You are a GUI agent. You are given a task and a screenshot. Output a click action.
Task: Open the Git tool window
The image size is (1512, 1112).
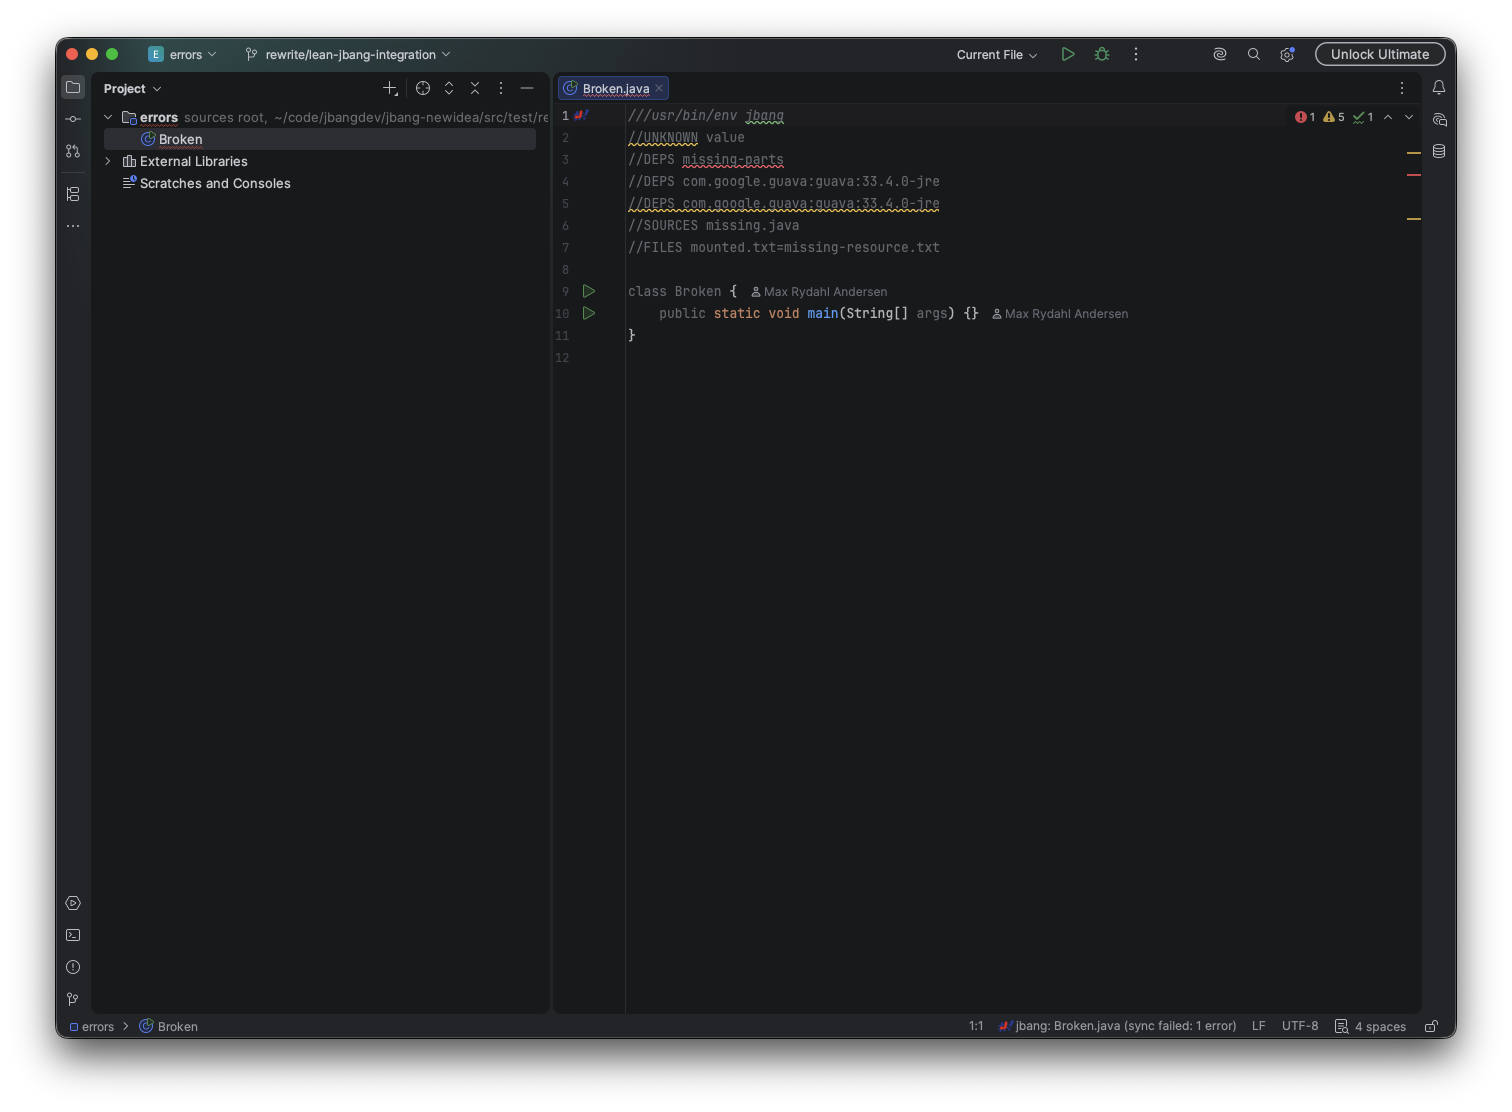(73, 999)
